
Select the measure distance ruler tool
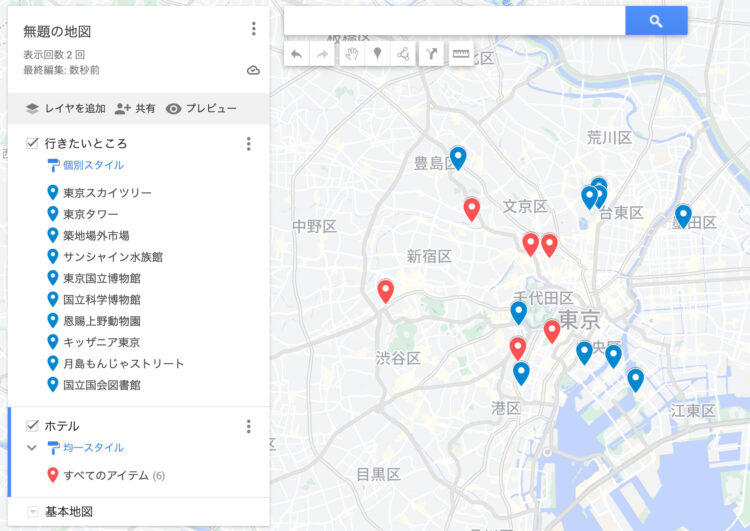(461, 54)
